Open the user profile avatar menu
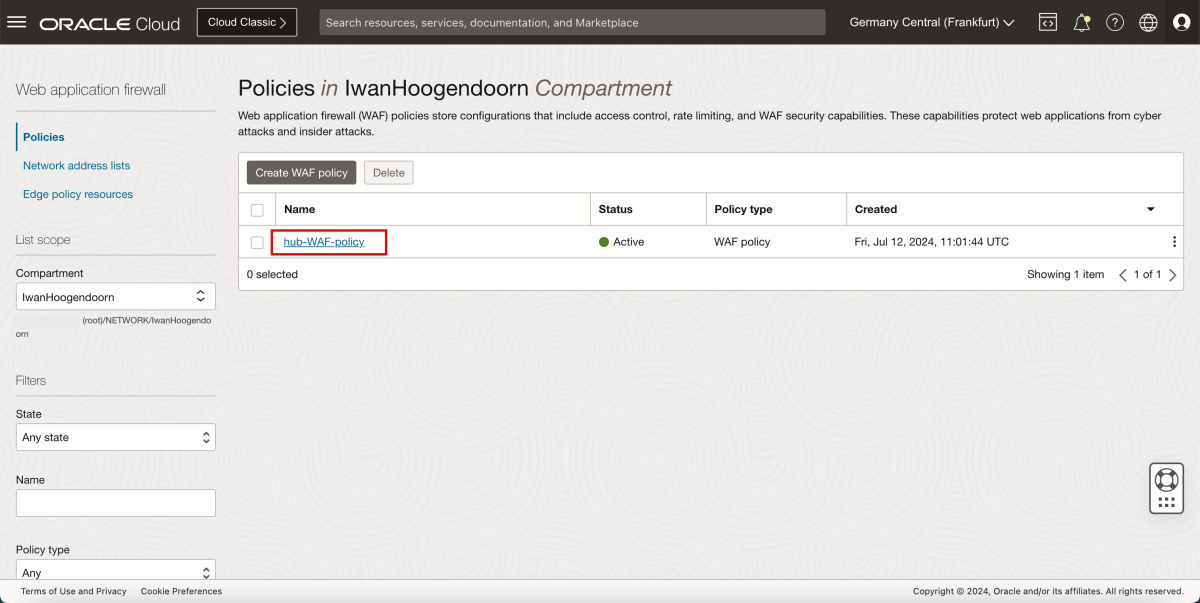The width and height of the screenshot is (1200, 603). point(1182,21)
